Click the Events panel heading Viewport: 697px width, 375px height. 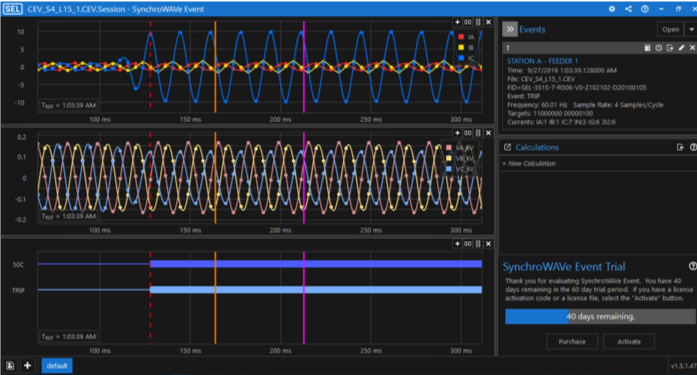(532, 29)
